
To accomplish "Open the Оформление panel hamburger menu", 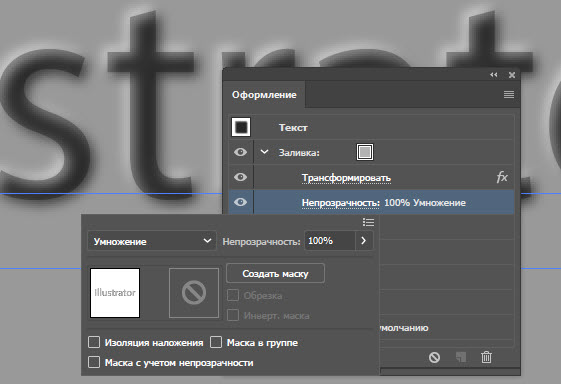I will coord(508,94).
